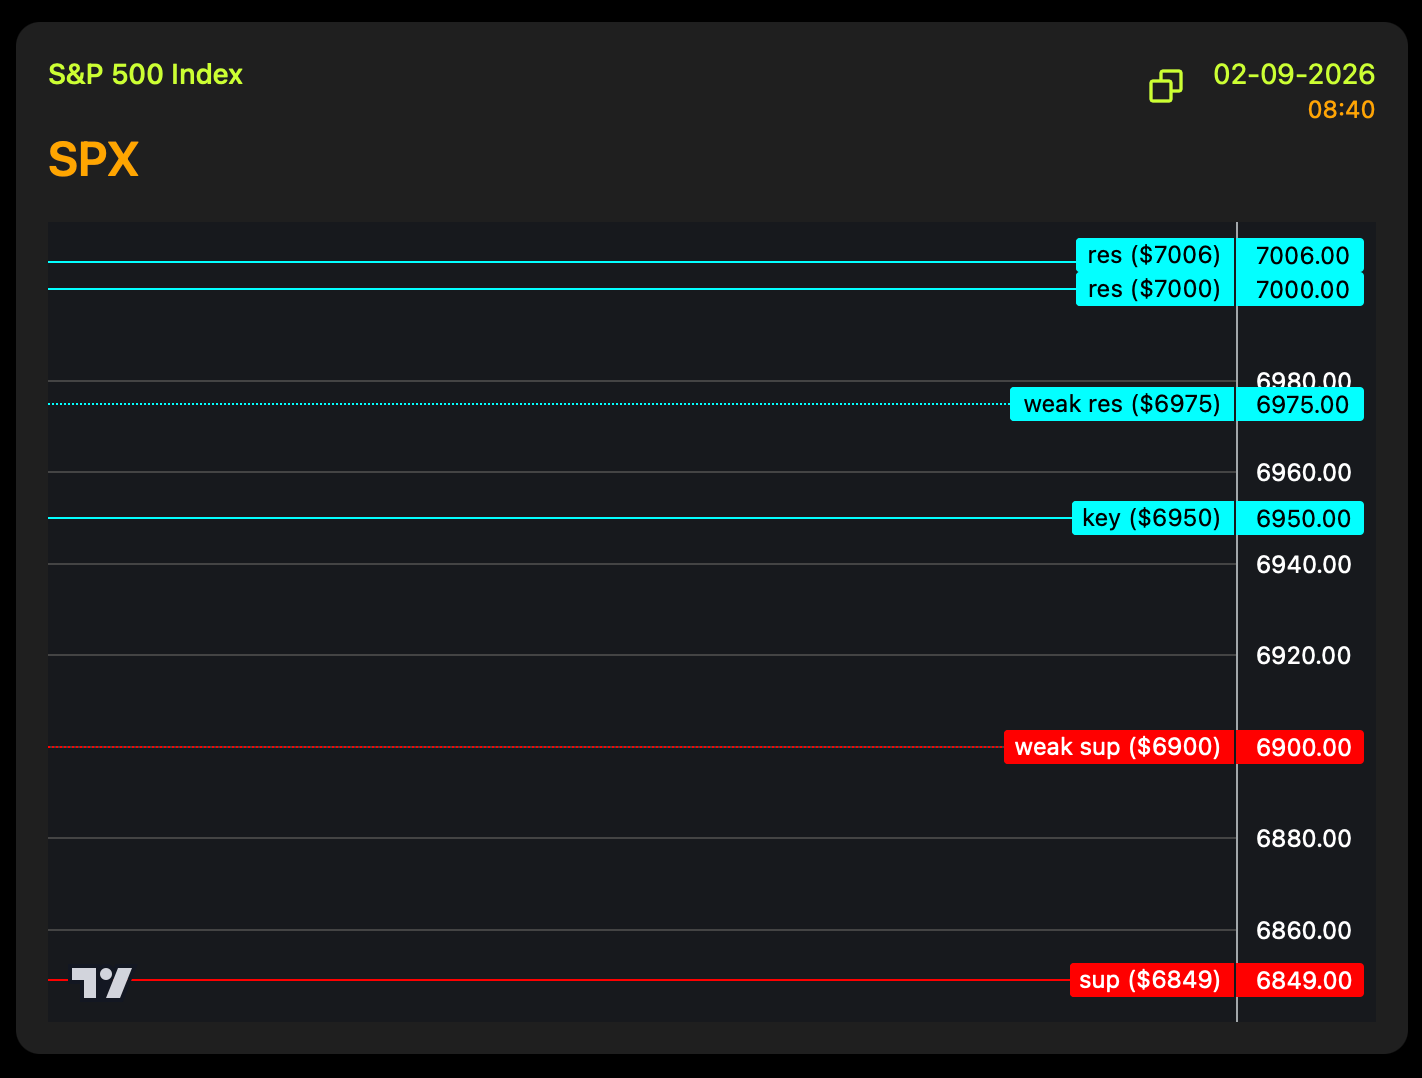
Task: Click the 7006.00 cyan price tag
Action: (x=1301, y=255)
